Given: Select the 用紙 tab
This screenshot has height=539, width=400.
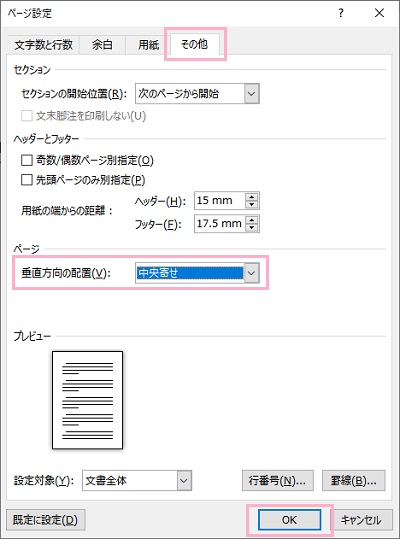Looking at the screenshot, I should pos(148,45).
